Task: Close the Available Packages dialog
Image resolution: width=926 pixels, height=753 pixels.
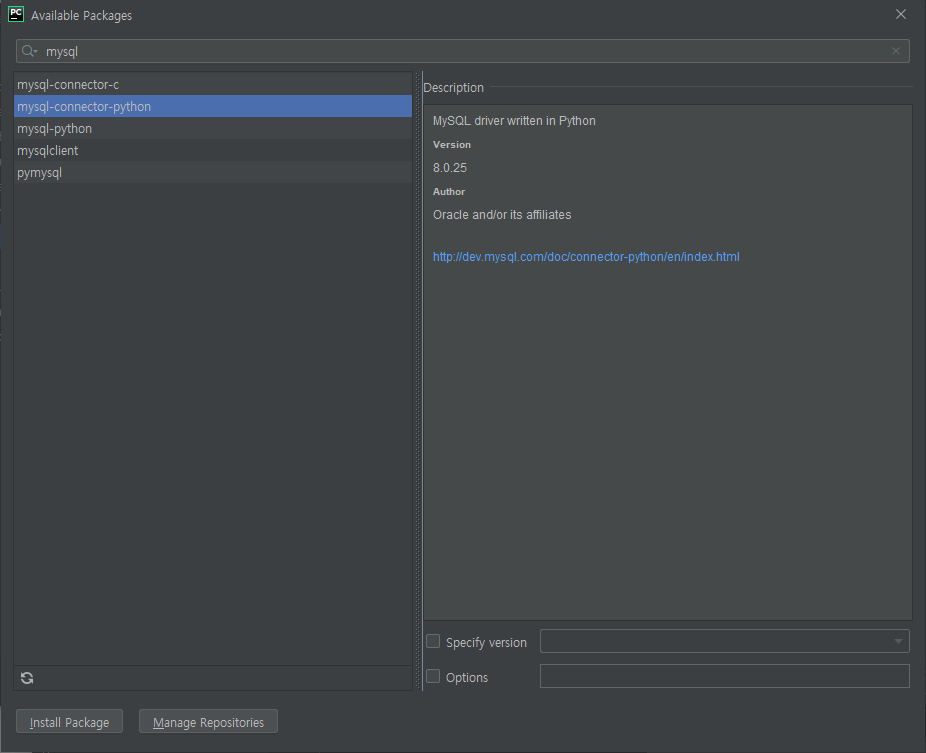Action: 901,14
